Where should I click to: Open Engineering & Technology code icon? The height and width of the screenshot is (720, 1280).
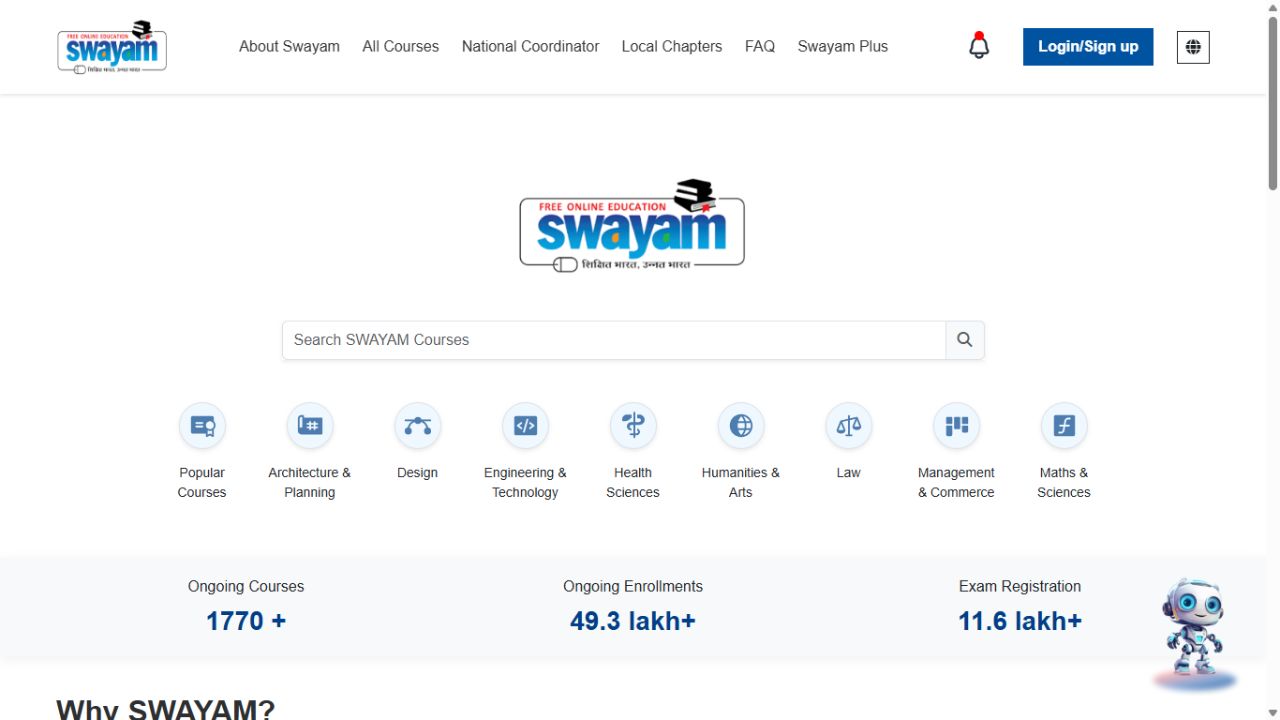pyautogui.click(x=525, y=426)
